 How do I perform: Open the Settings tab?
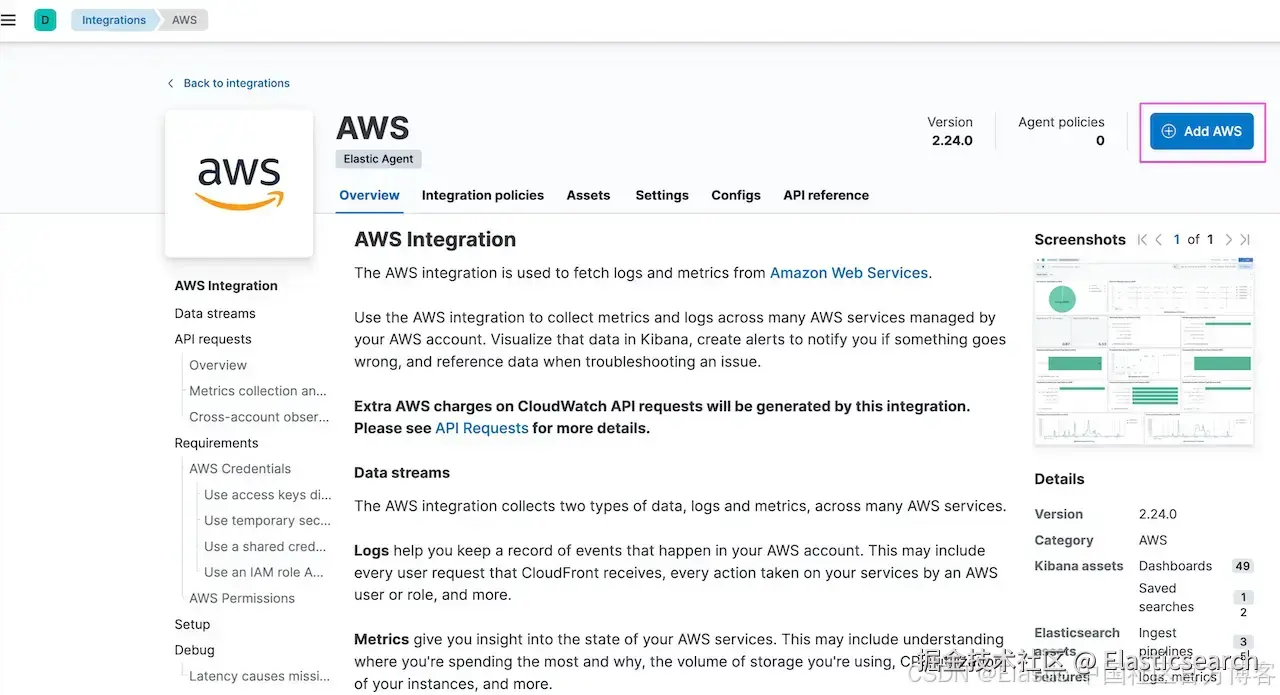[x=662, y=195]
